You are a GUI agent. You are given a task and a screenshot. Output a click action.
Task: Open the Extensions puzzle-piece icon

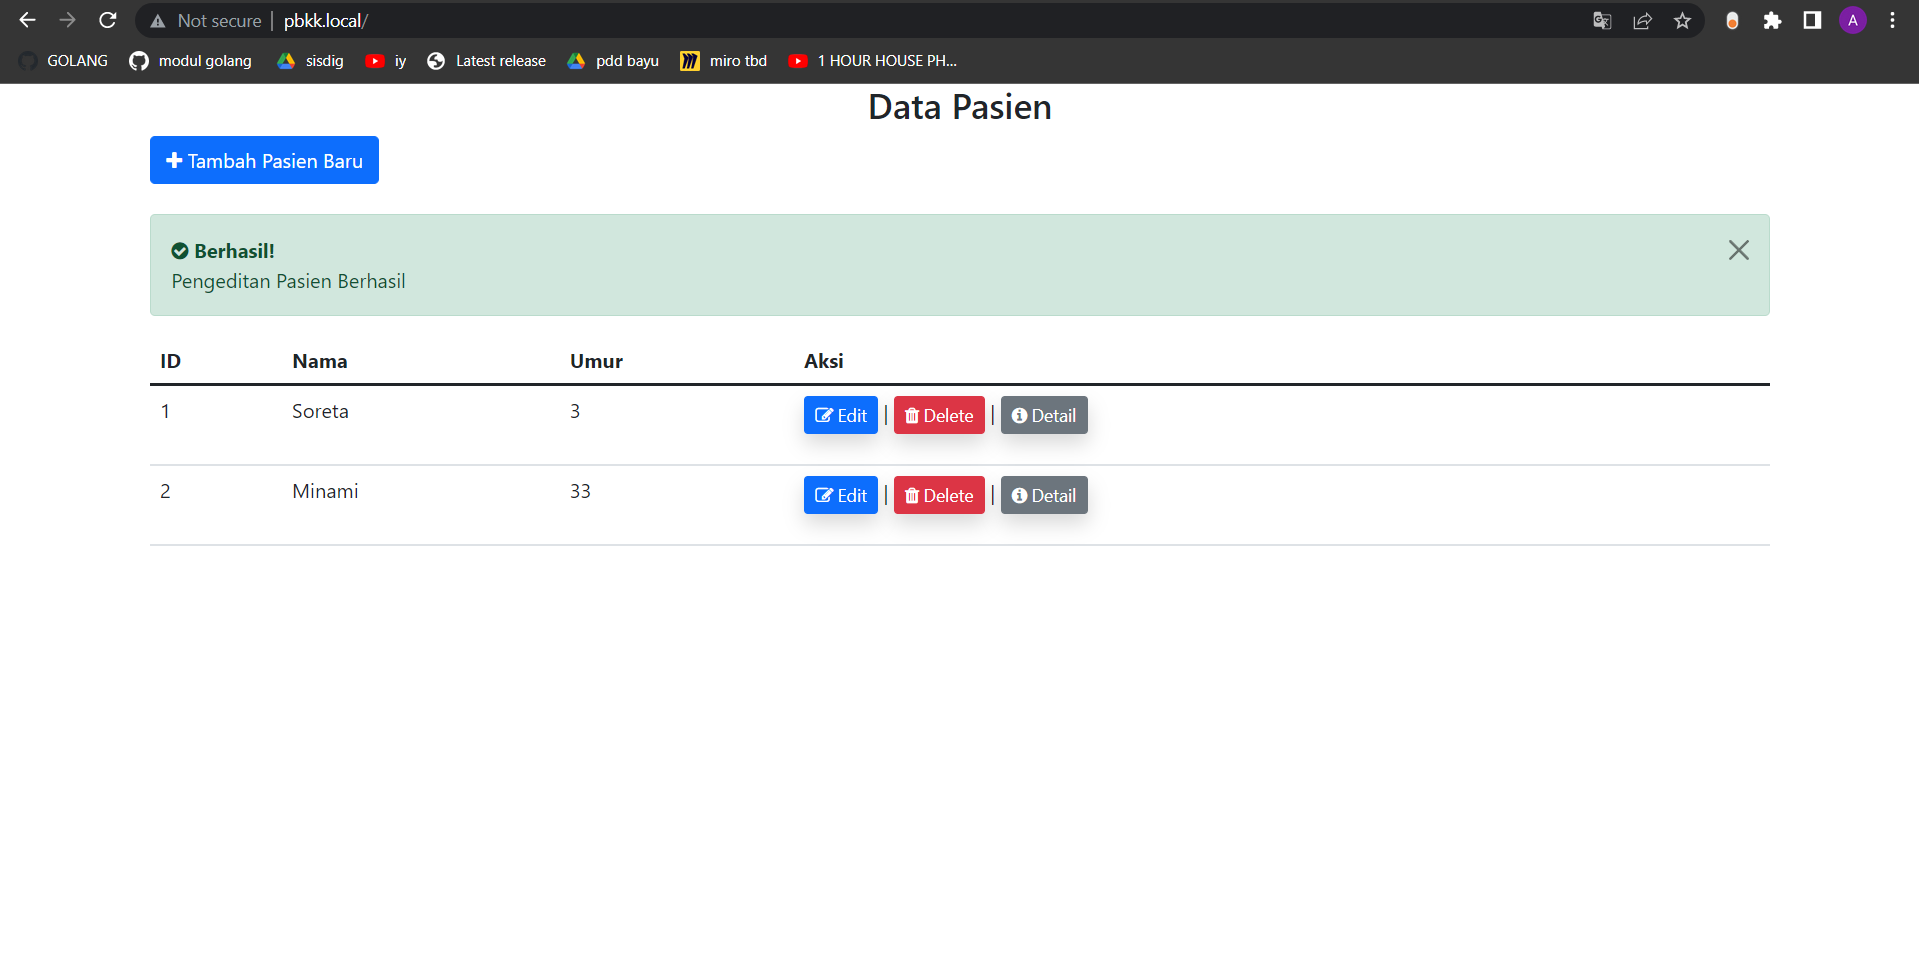(1772, 20)
